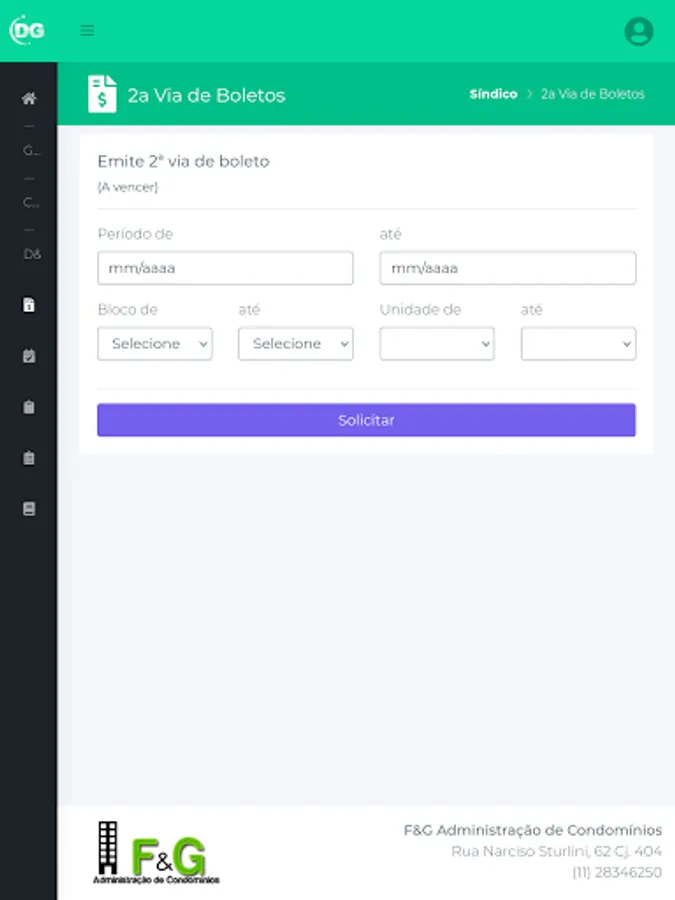Open the 'Unidade de' dropdown
Image resolution: width=675 pixels, height=900 pixels.
click(437, 344)
